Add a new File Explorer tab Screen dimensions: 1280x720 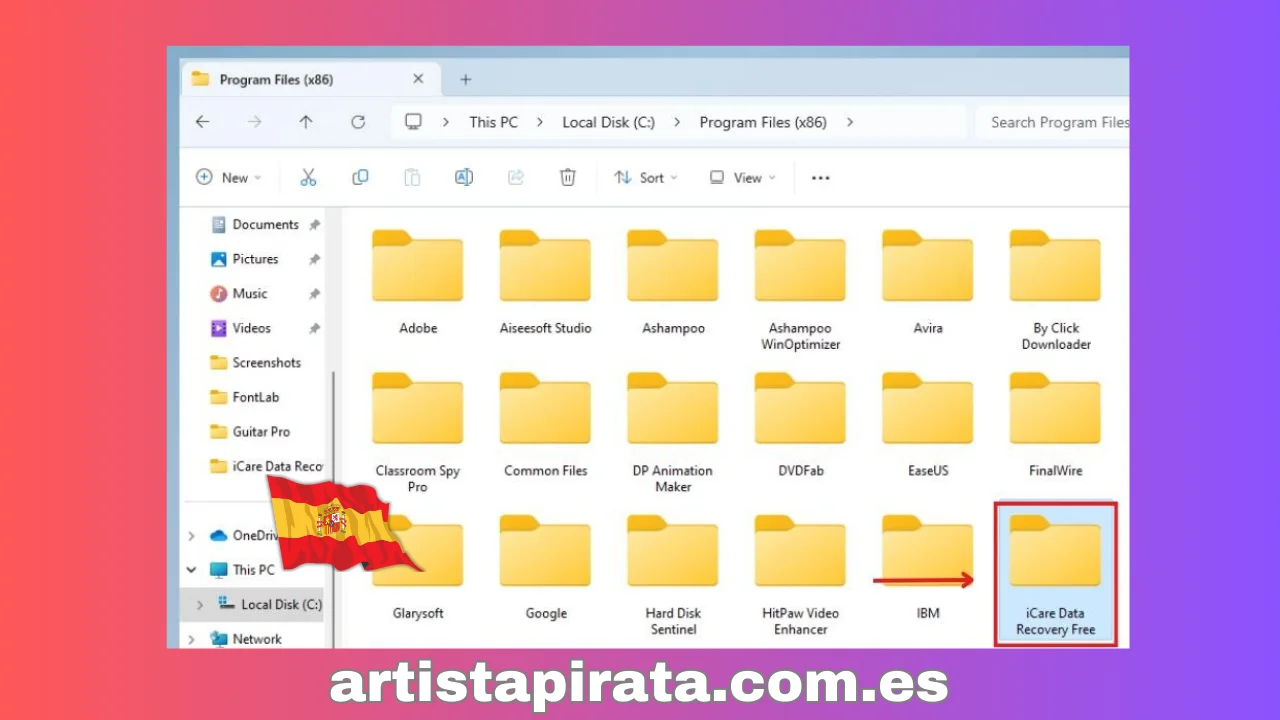[465, 79]
